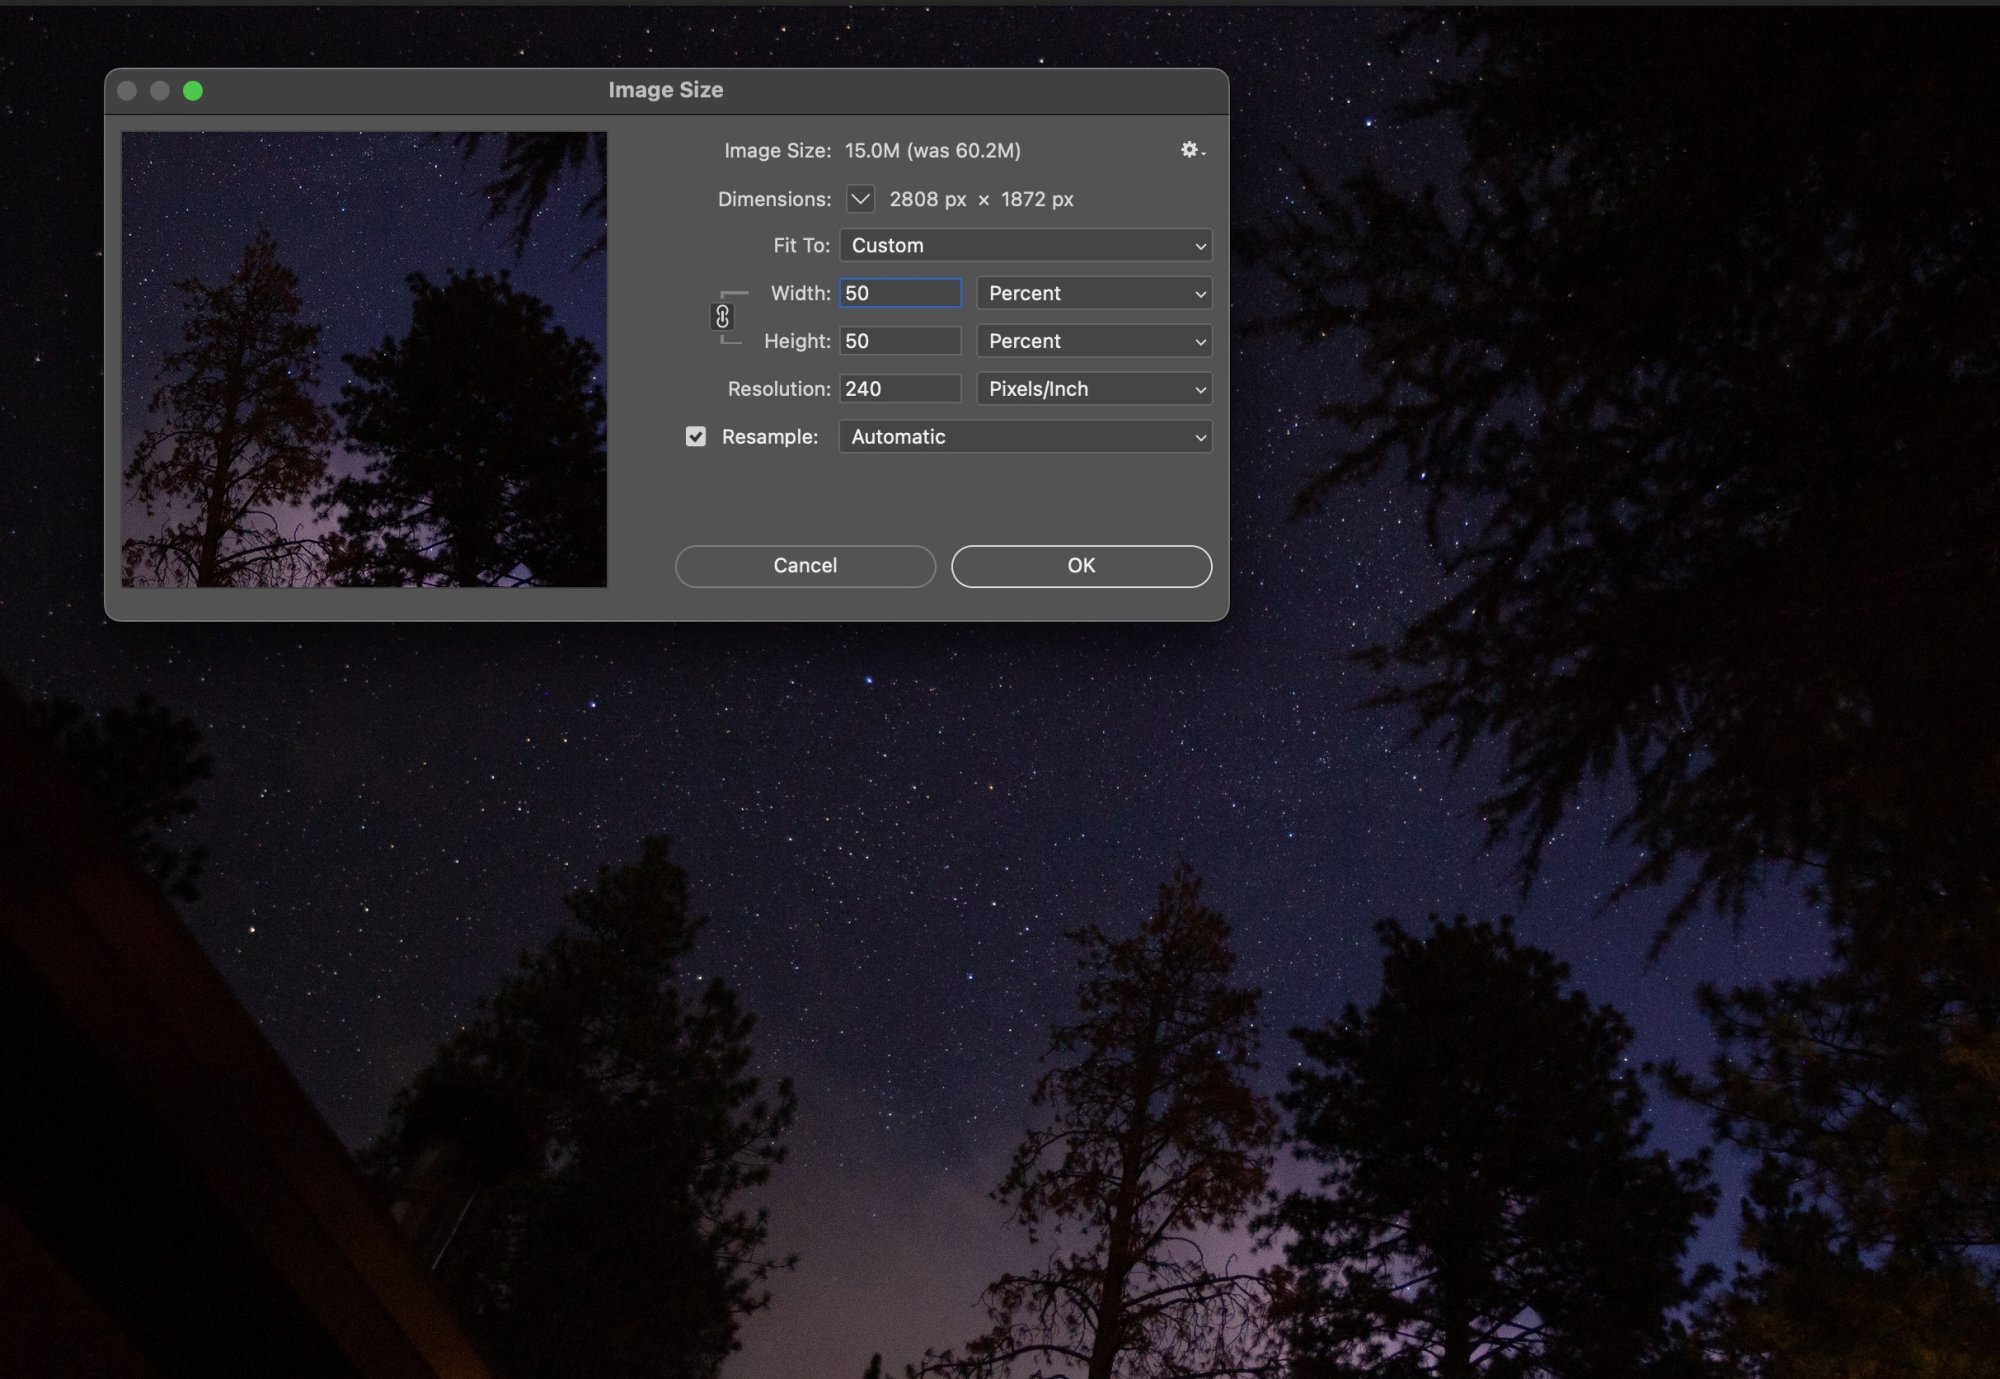Click the Resolution value field
Image resolution: width=2000 pixels, height=1379 pixels.
(900, 389)
